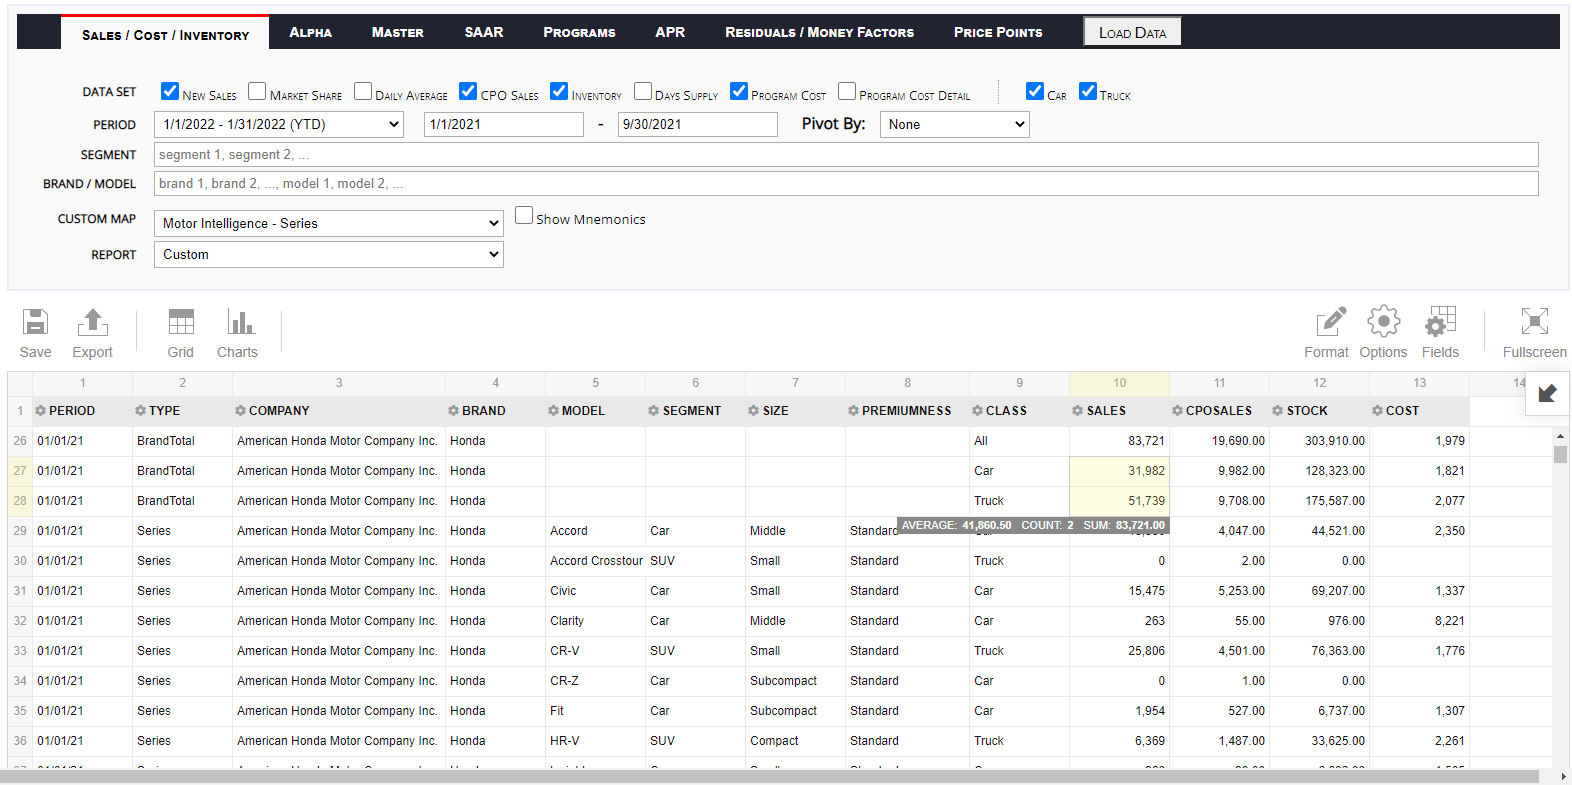Click the gear icon beside STOCK column
Screen dimensions: 1572x785
tap(1278, 411)
